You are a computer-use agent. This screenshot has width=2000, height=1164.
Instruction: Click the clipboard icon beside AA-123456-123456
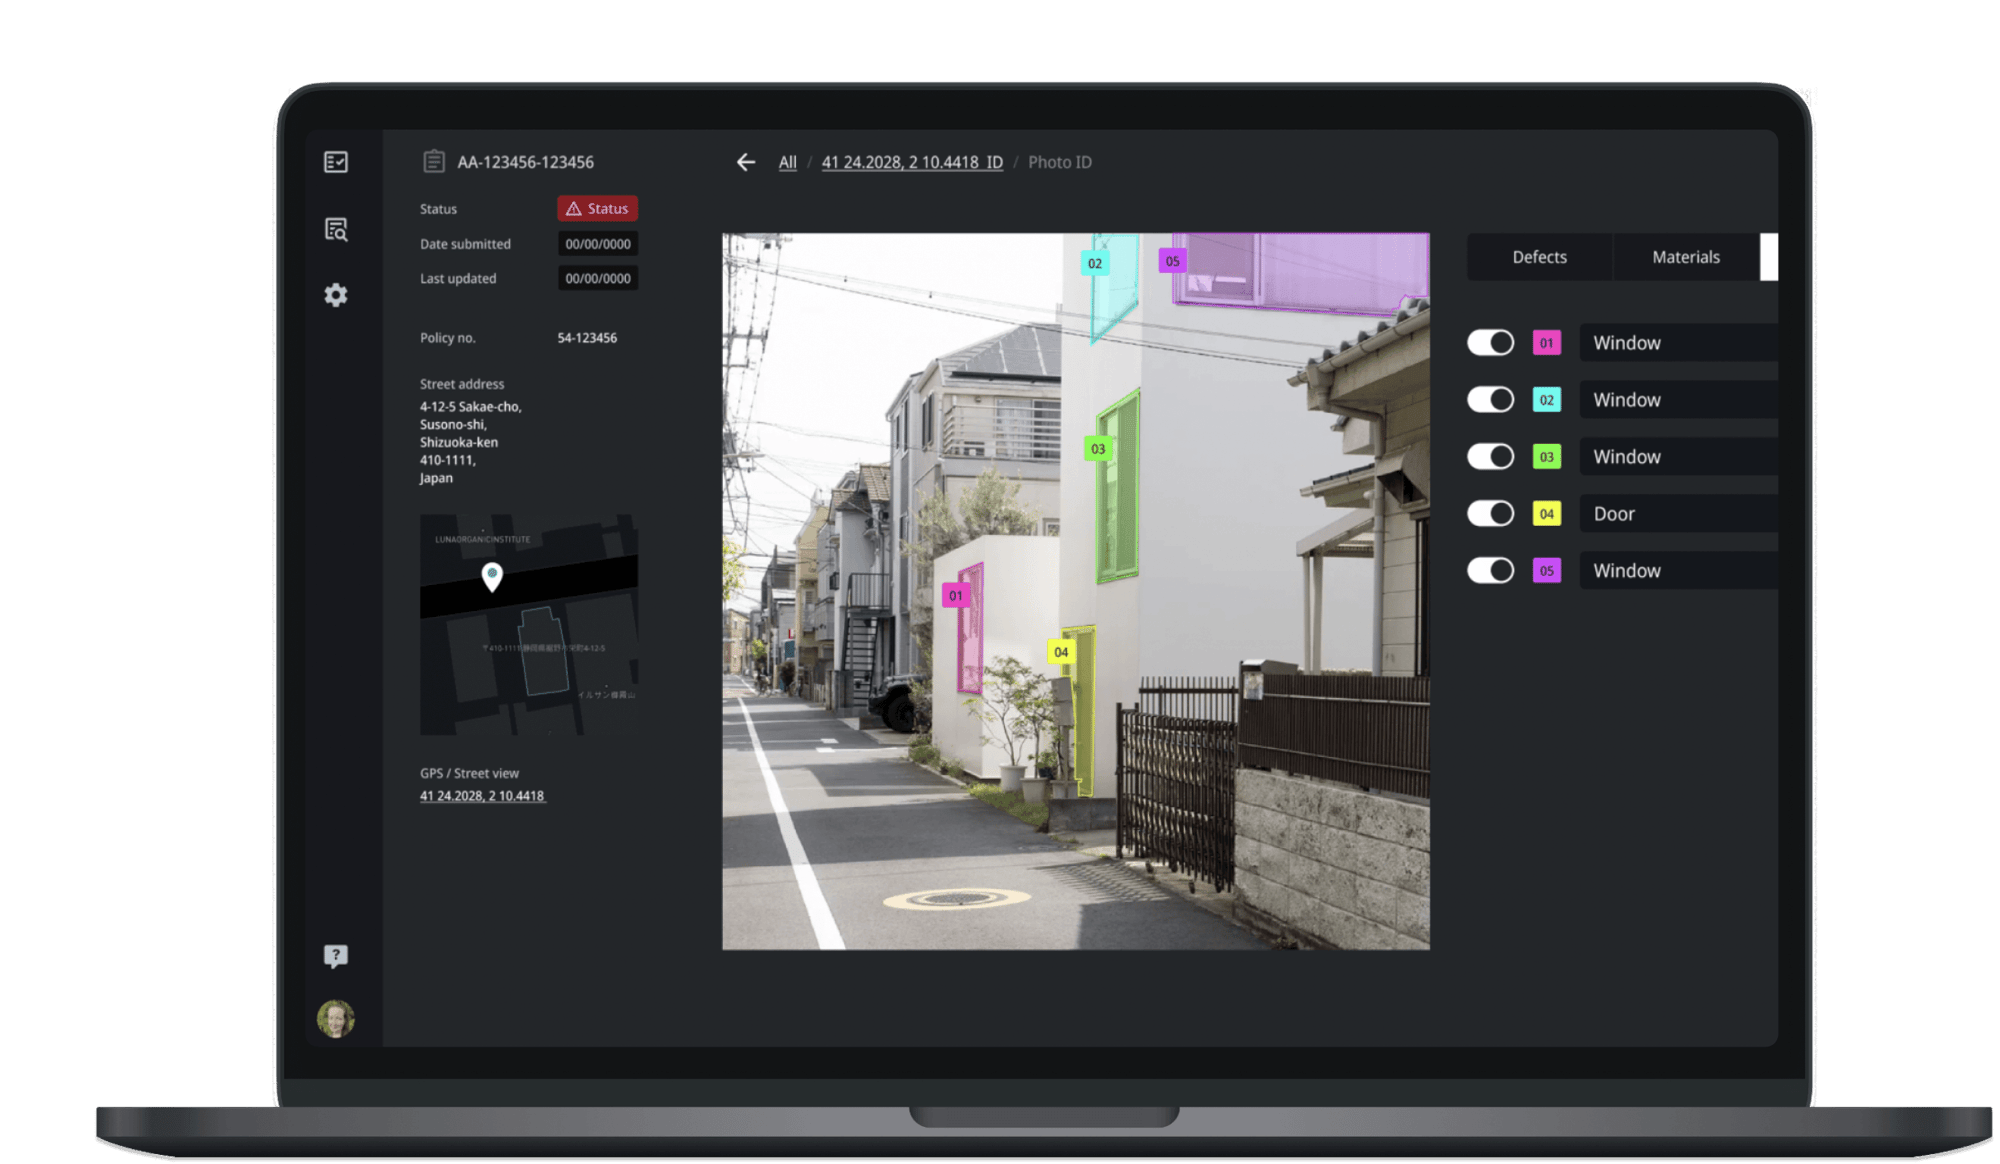coord(434,161)
